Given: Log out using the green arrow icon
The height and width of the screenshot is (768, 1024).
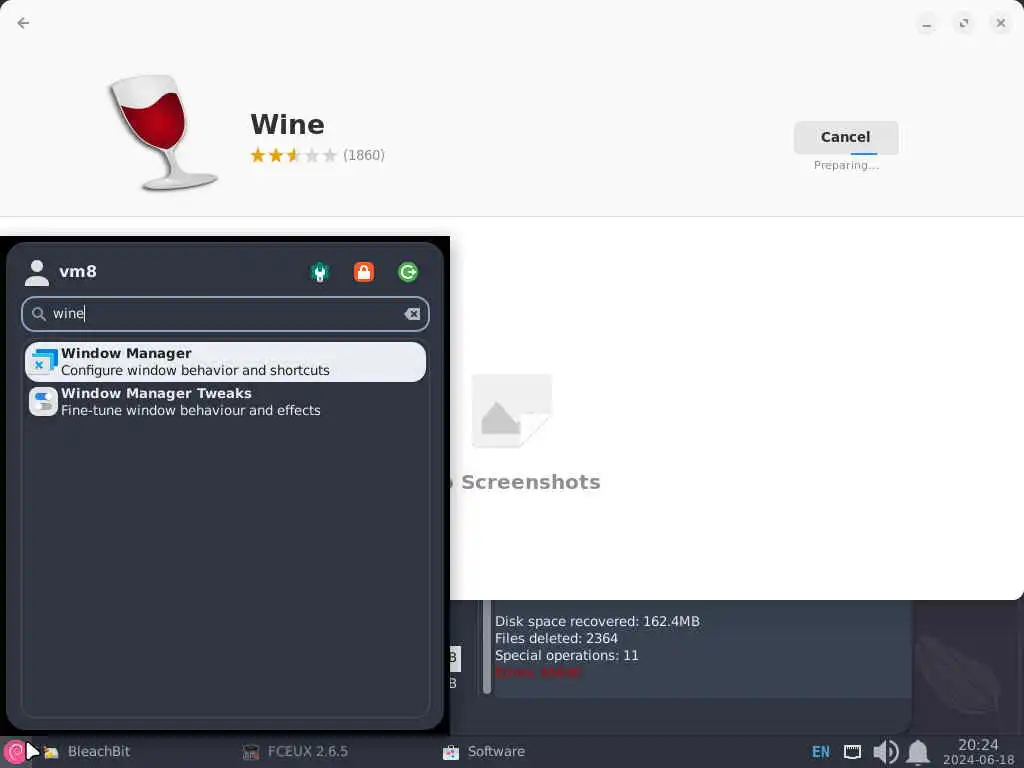Looking at the screenshot, I should 408,272.
